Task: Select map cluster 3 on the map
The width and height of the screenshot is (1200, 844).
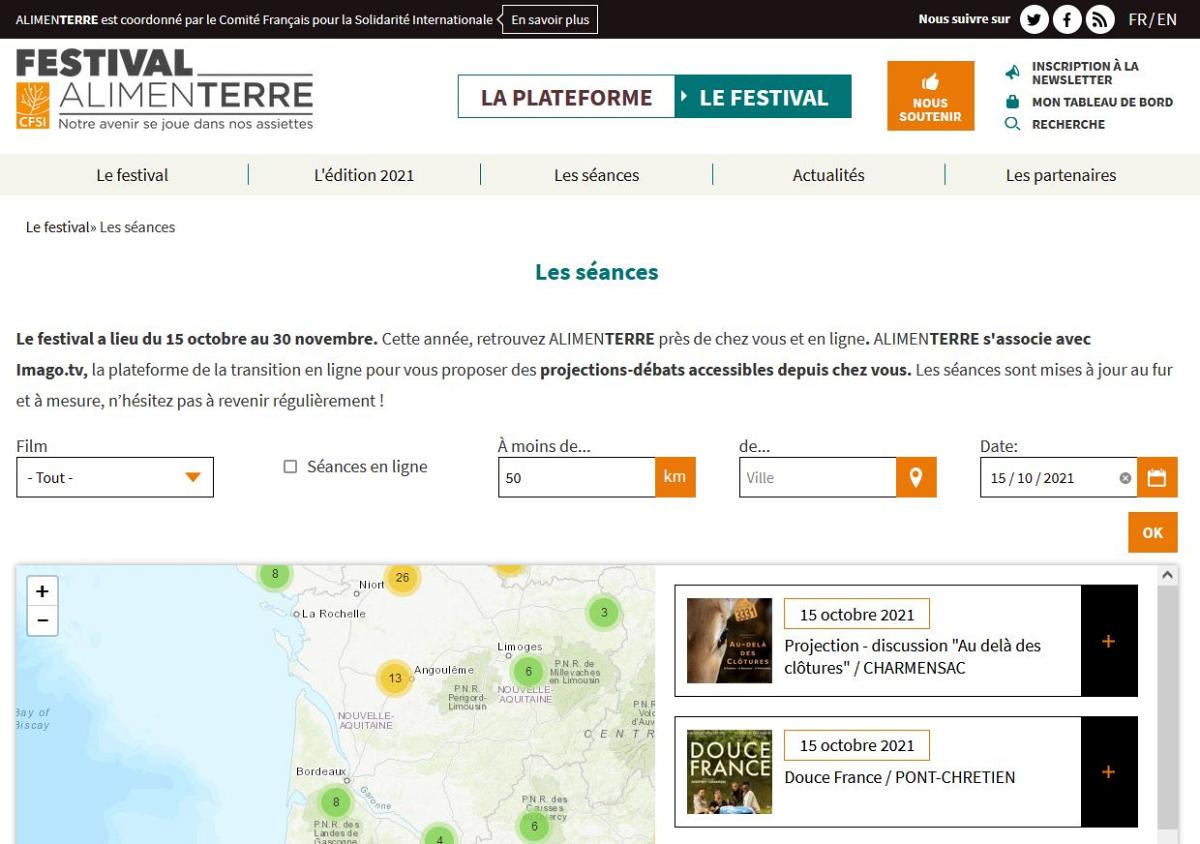Action: point(604,612)
